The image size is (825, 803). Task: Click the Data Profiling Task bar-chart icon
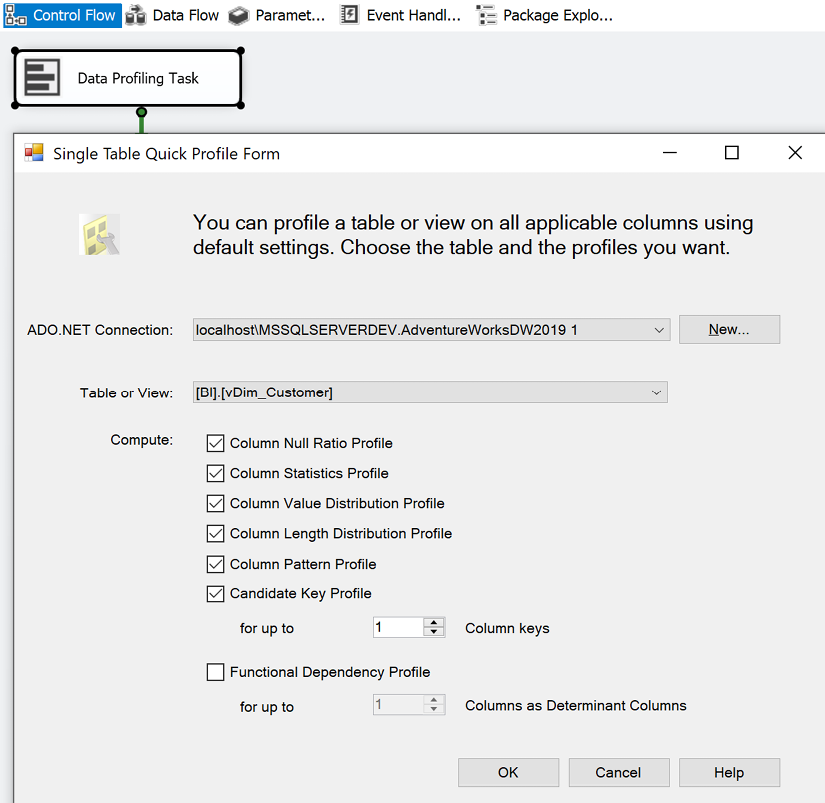42,78
